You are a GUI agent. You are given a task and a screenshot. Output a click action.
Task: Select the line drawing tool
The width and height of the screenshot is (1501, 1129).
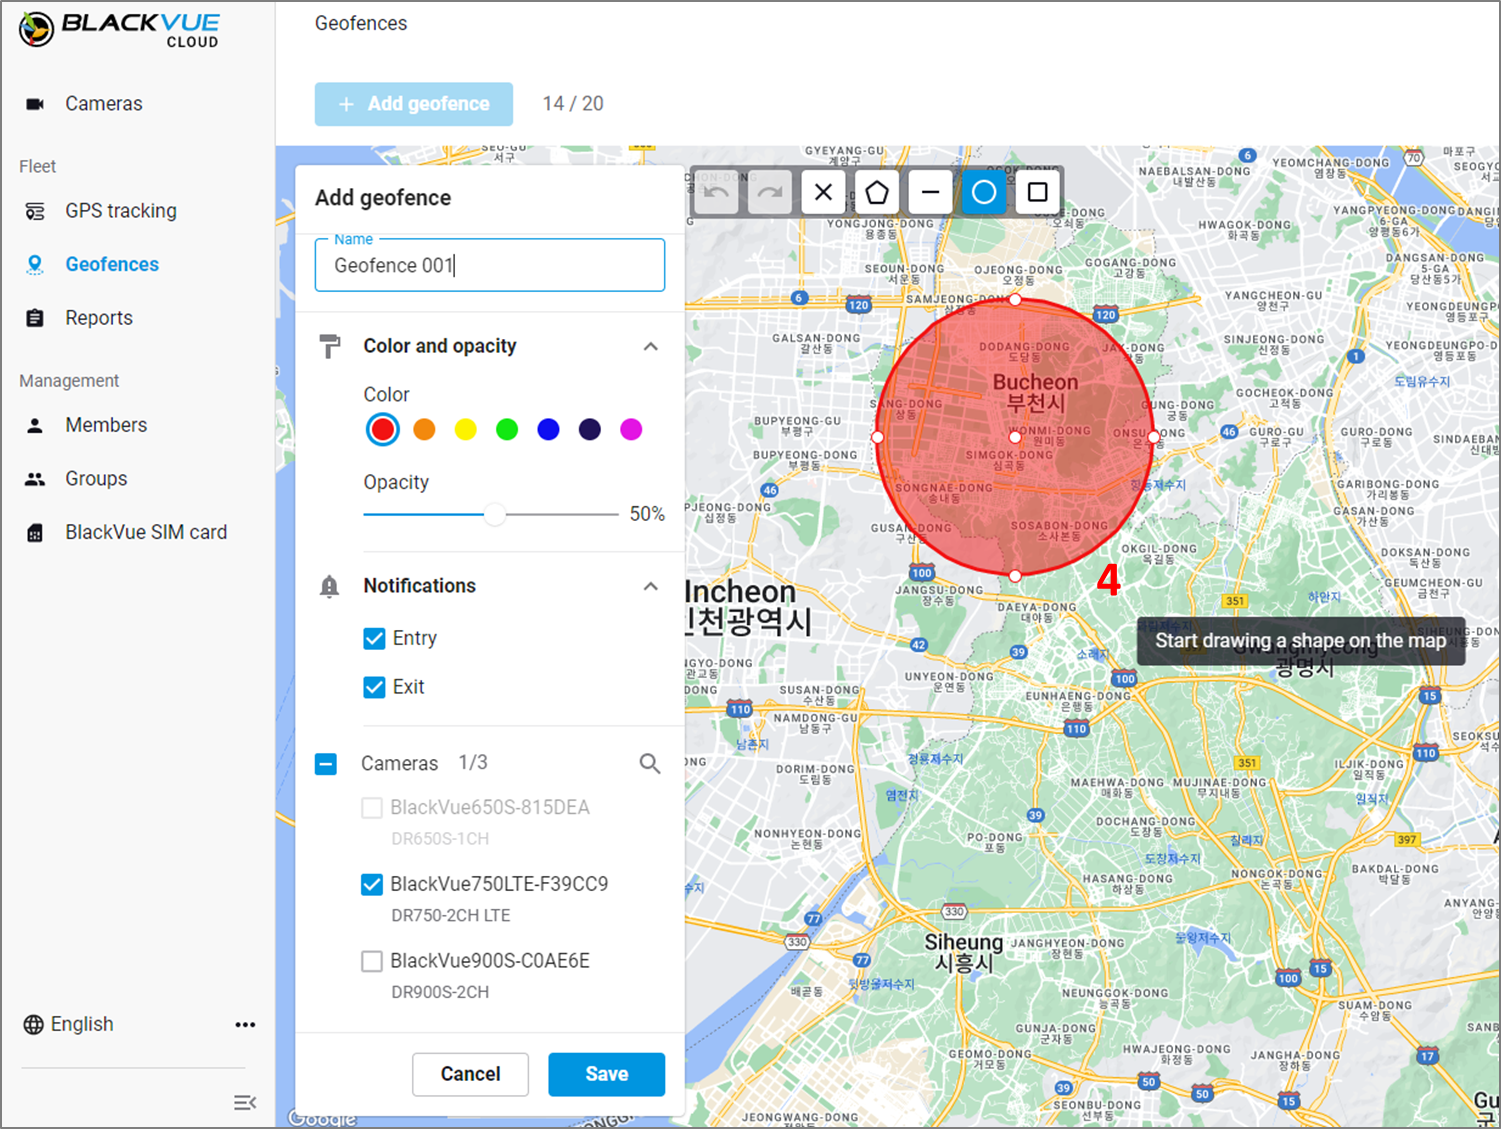[930, 192]
